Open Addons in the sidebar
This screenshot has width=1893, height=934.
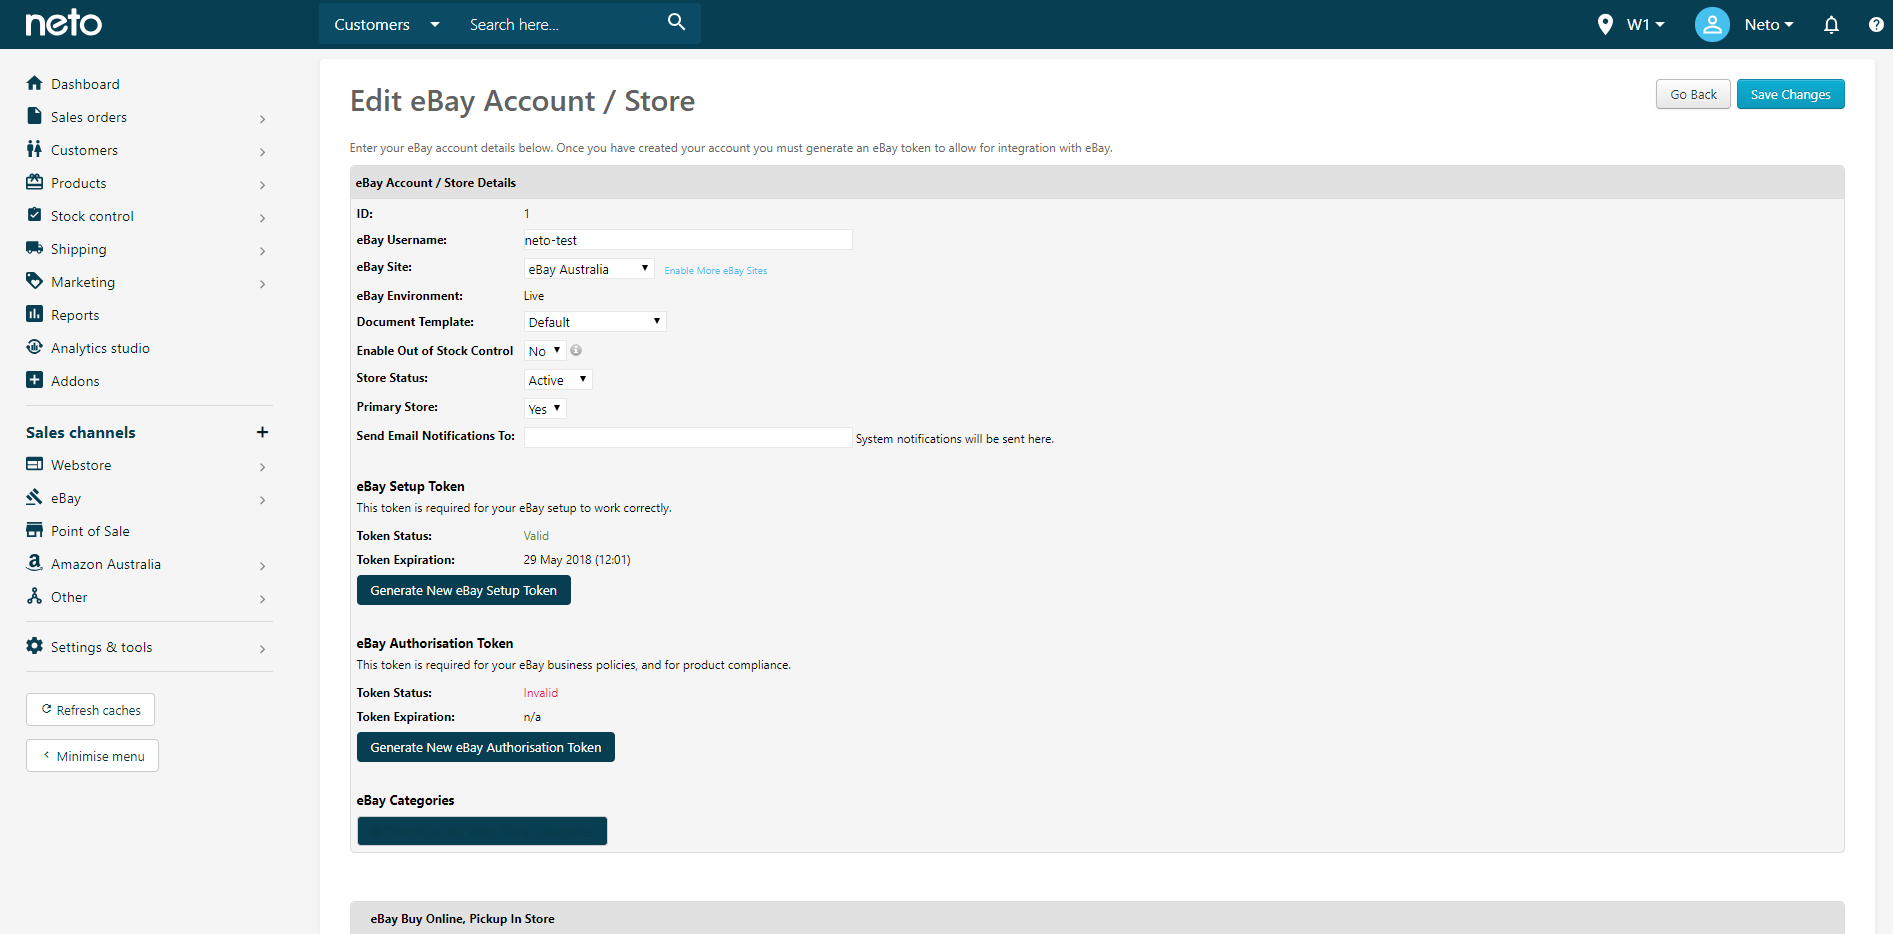[x=75, y=381]
